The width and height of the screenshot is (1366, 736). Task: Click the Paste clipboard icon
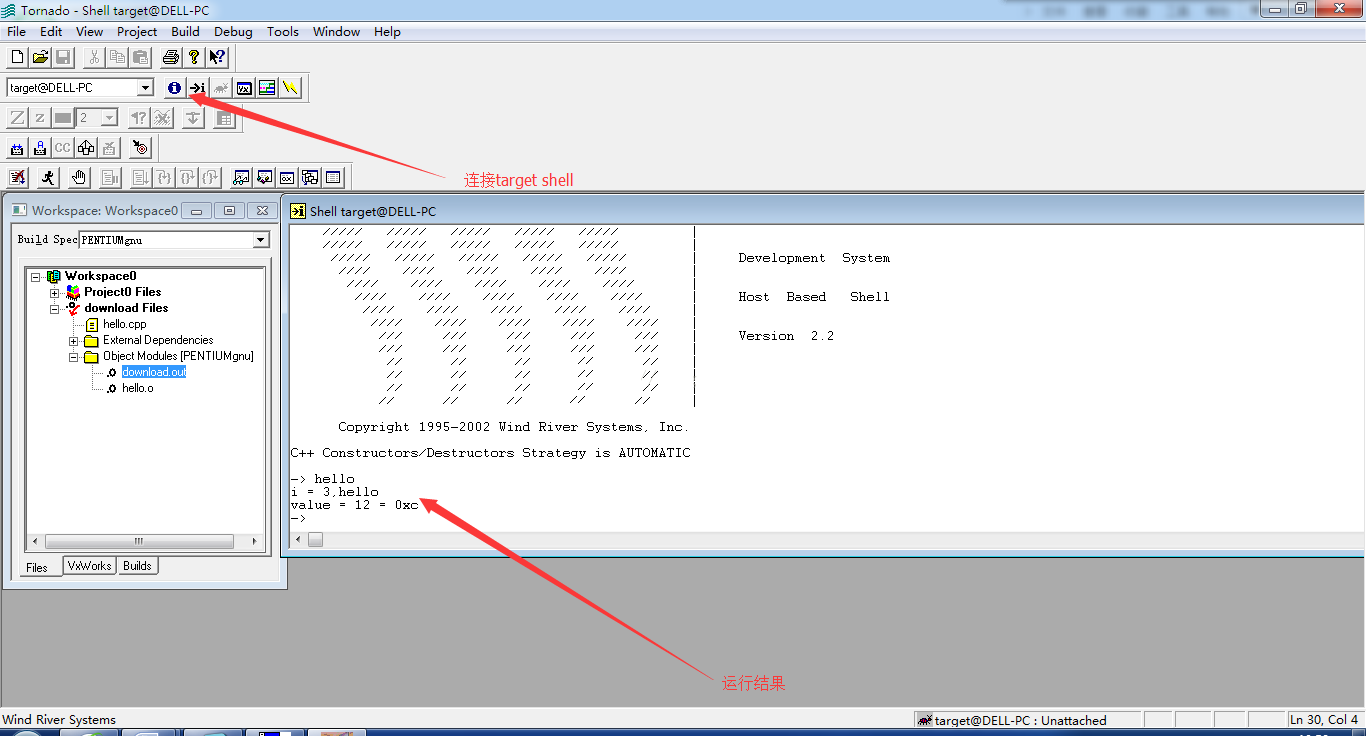click(x=140, y=57)
